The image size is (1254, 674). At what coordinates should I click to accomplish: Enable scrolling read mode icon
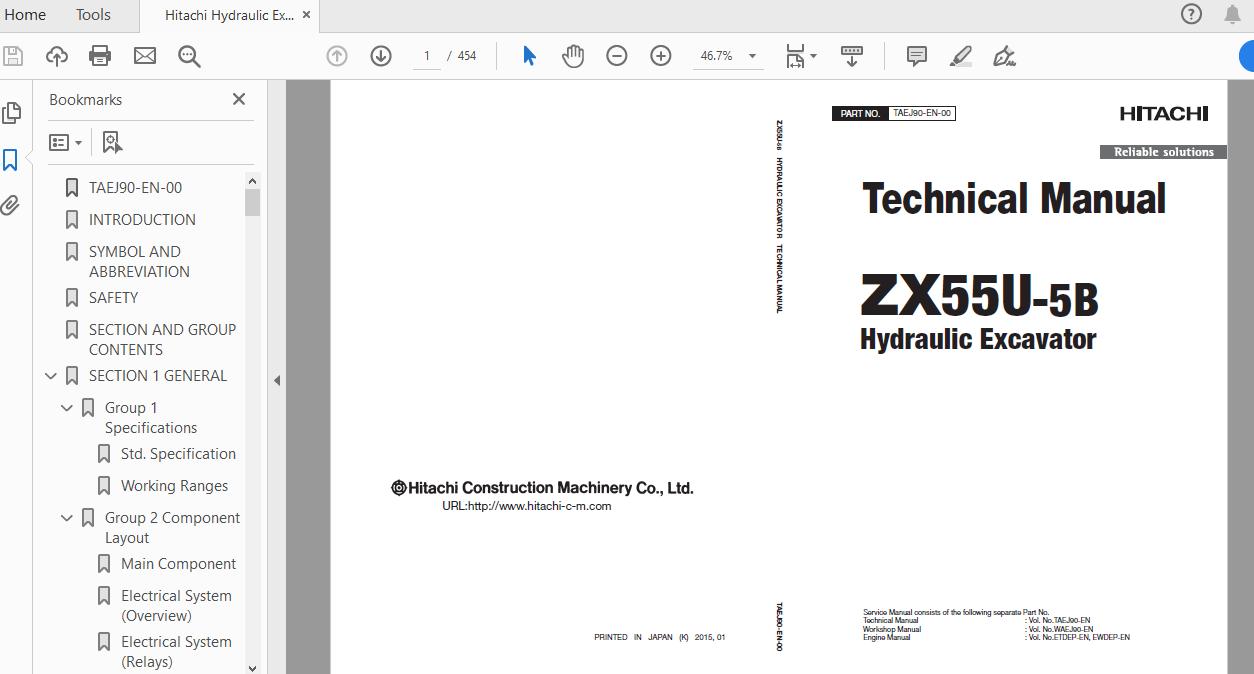852,56
